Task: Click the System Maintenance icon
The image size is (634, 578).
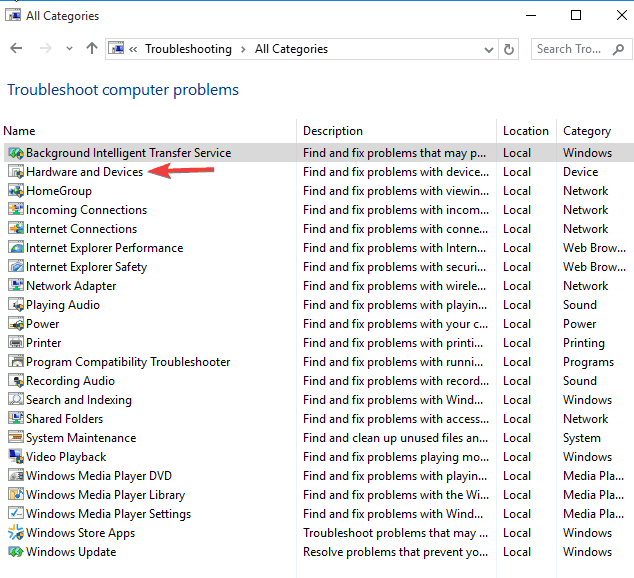Action: tap(16, 438)
